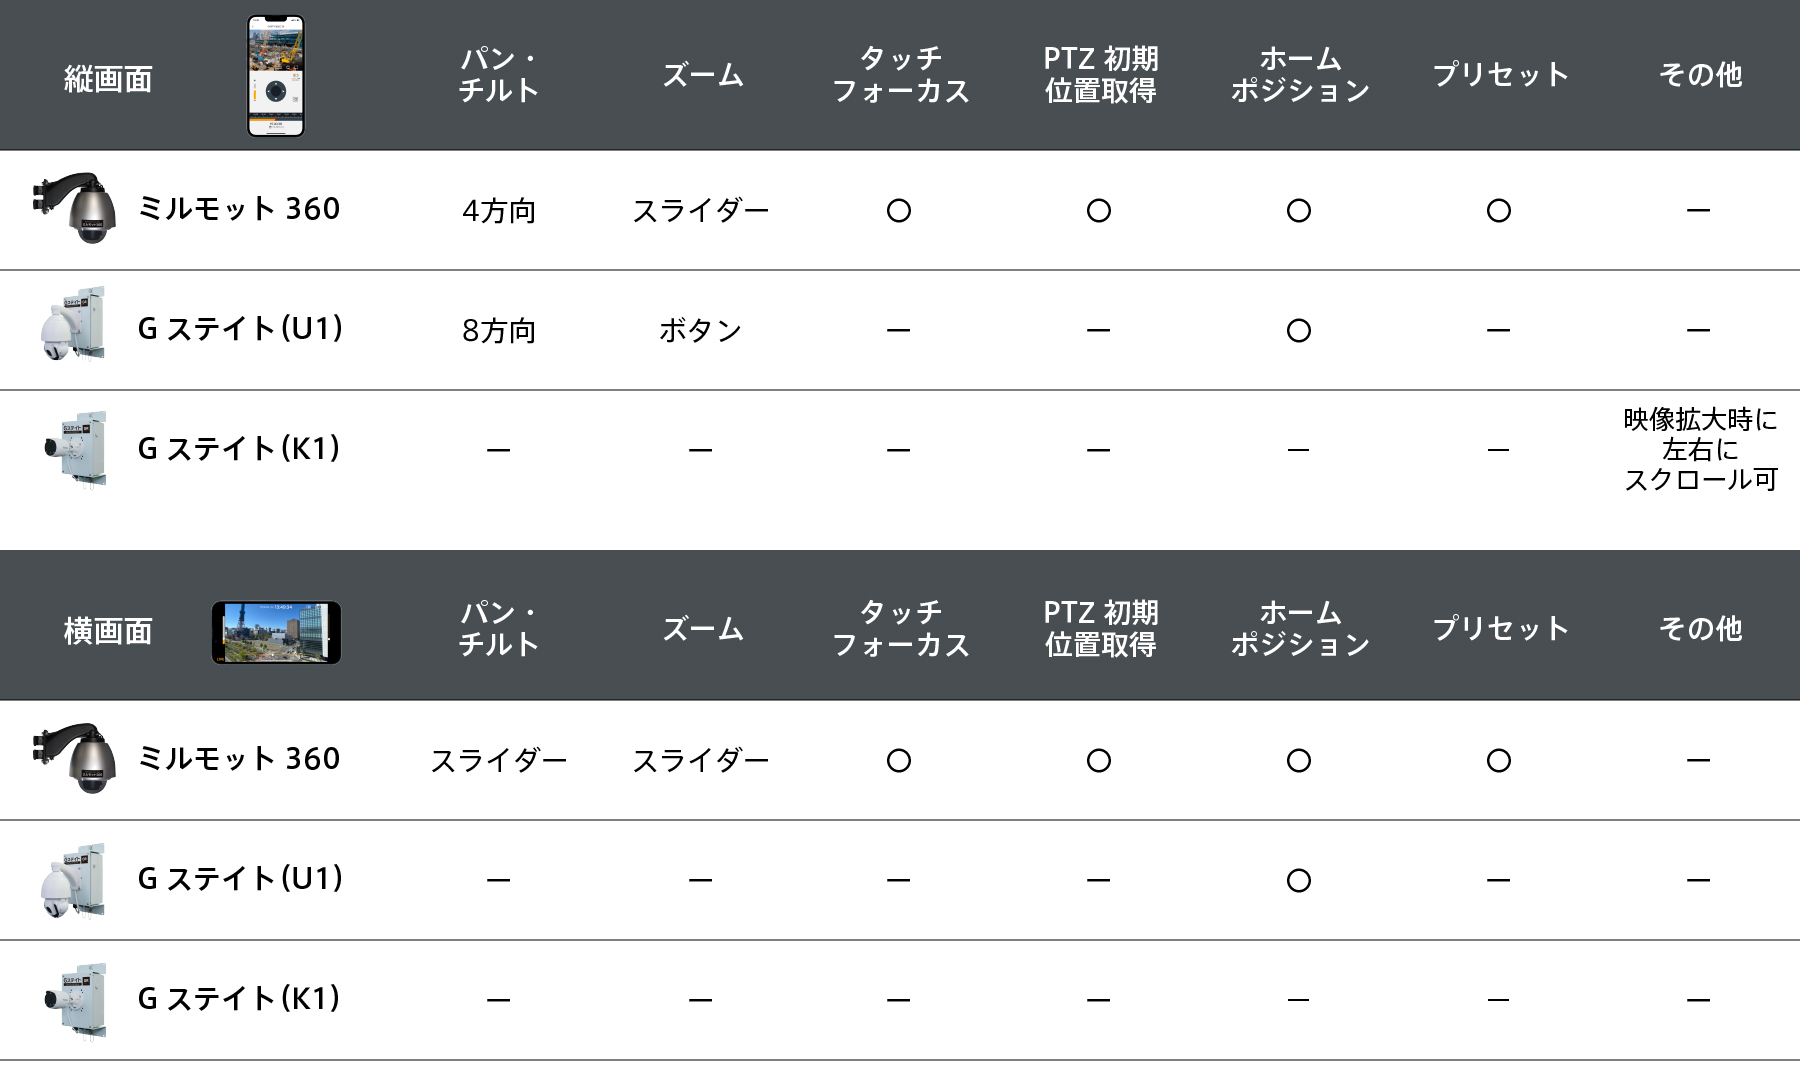This screenshot has width=1800, height=1080.
Task: Click preset circle for landscape ミルモット360
Action: [x=1499, y=761]
